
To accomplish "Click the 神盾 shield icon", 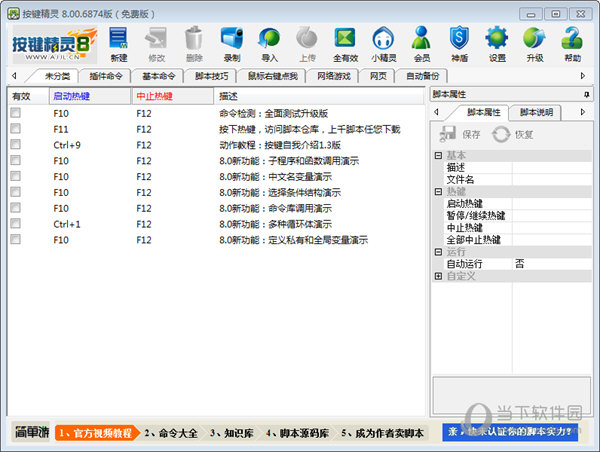I will click(x=459, y=44).
